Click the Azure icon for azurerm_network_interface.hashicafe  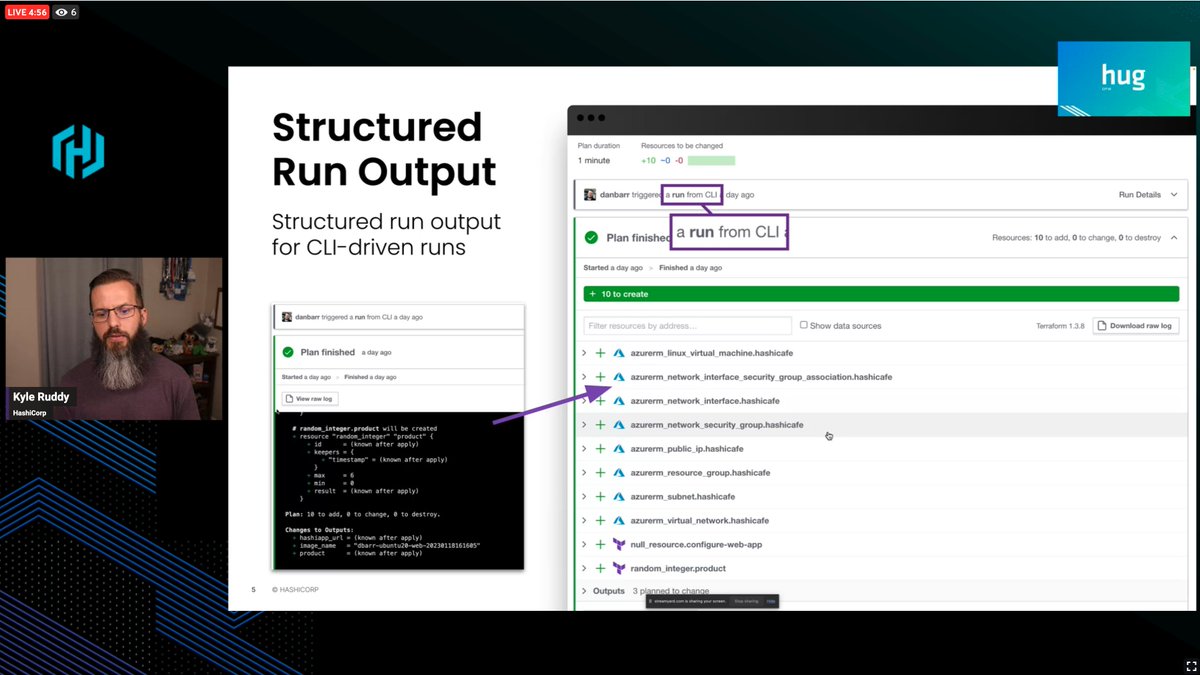[619, 401]
